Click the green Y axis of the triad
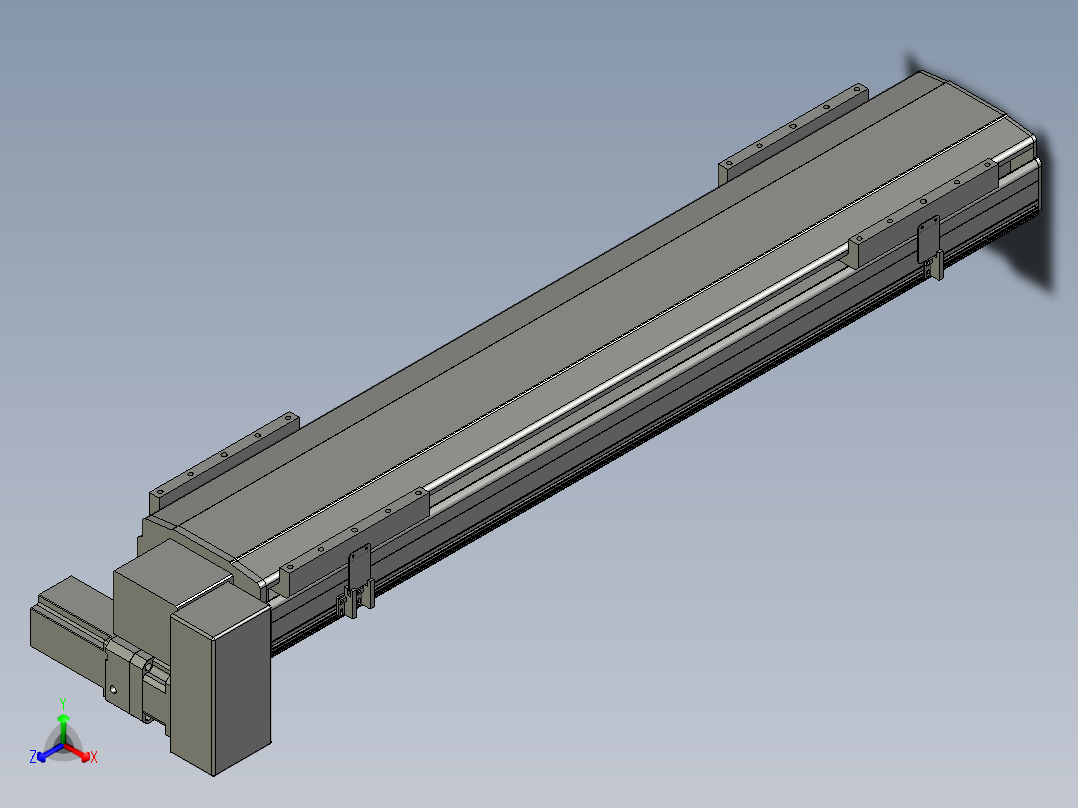1078x808 pixels. click(63, 726)
